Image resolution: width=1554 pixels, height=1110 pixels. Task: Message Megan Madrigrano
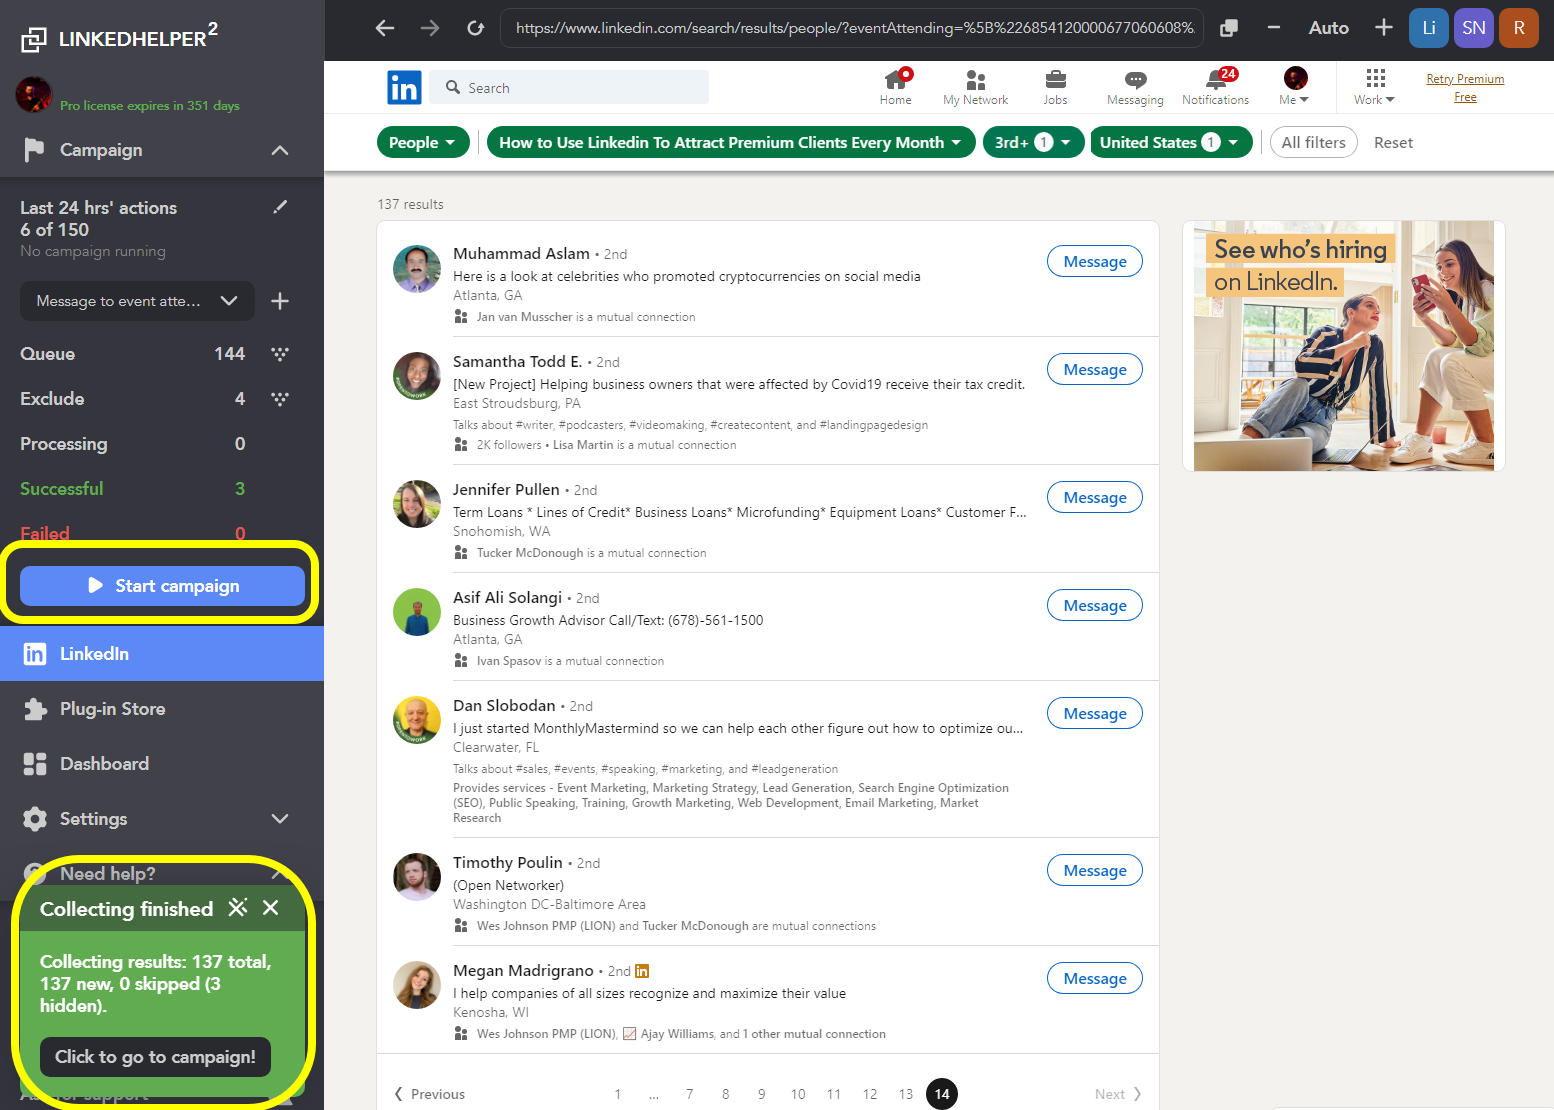pyautogui.click(x=1095, y=978)
